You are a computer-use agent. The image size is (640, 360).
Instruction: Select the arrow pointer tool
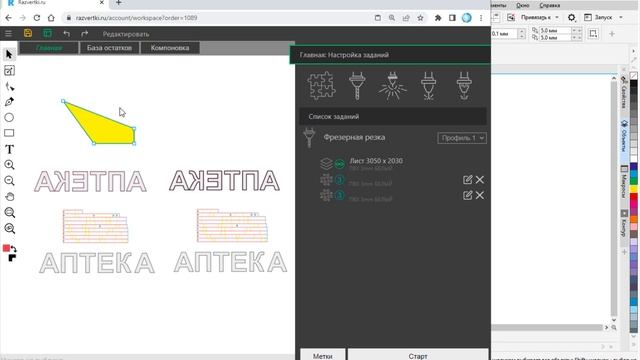coord(9,55)
